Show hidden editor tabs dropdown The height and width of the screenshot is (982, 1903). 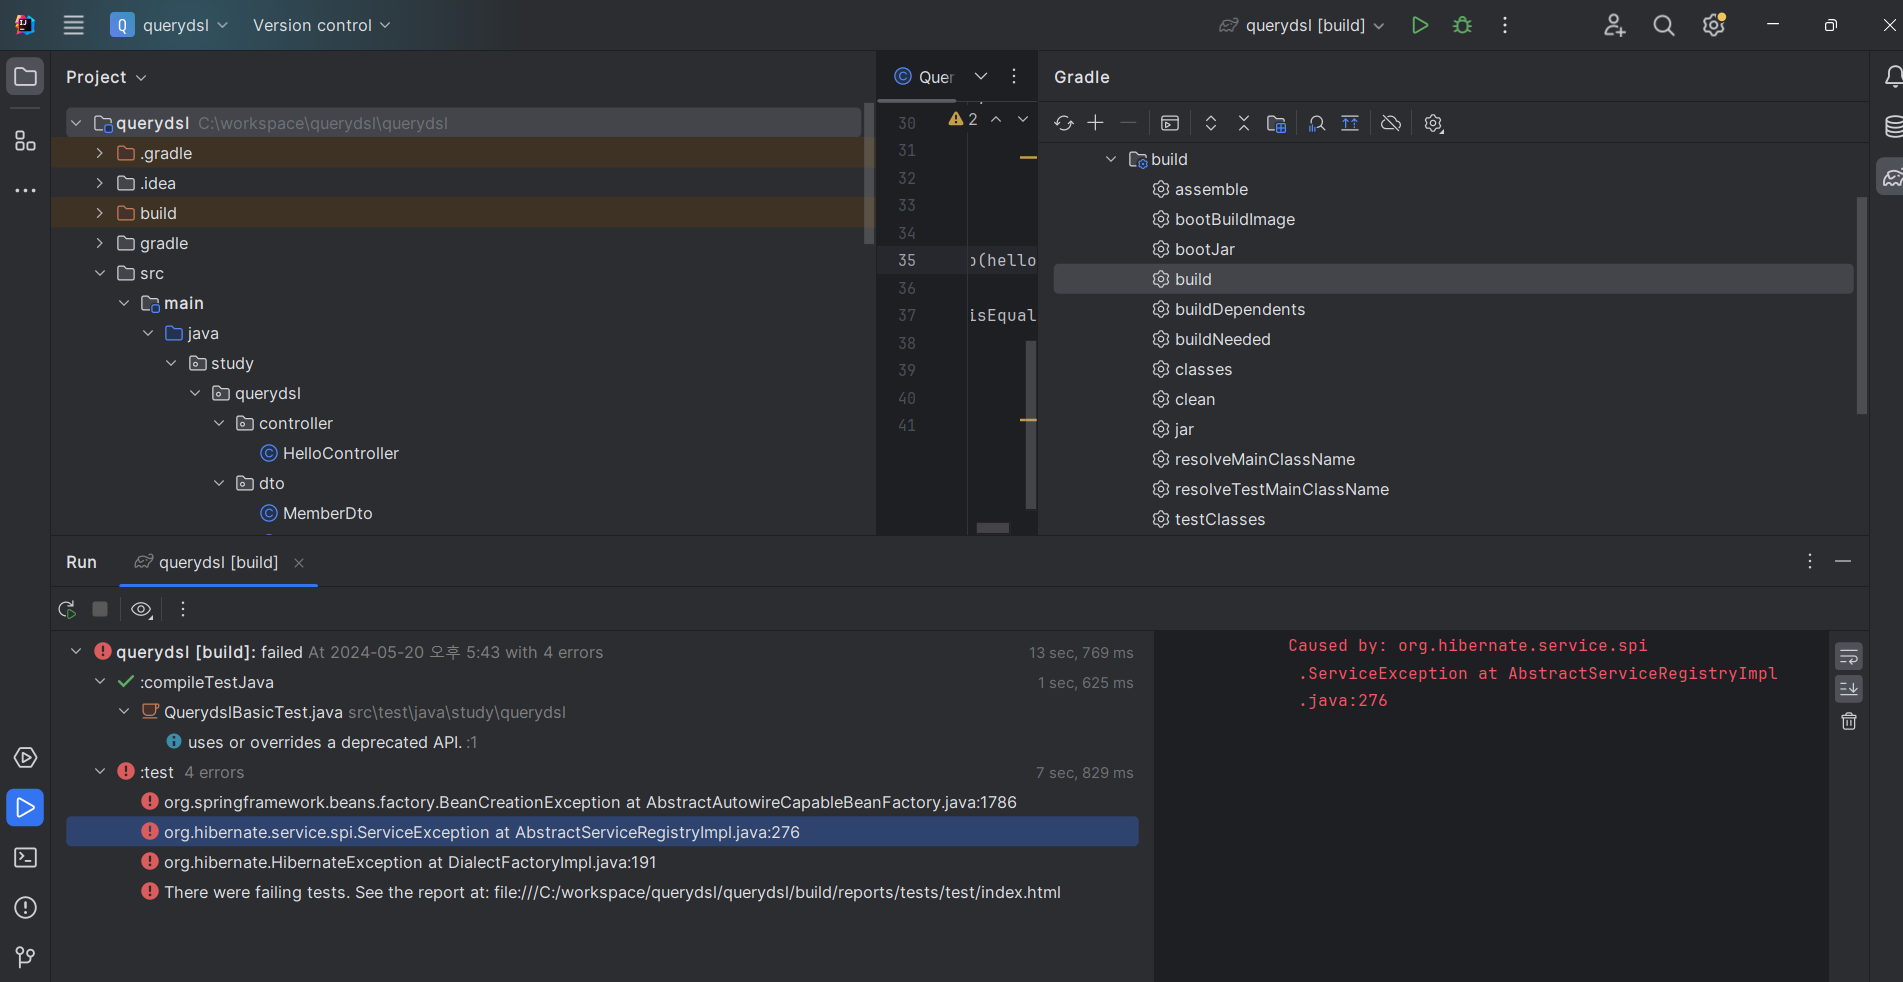[x=981, y=76]
